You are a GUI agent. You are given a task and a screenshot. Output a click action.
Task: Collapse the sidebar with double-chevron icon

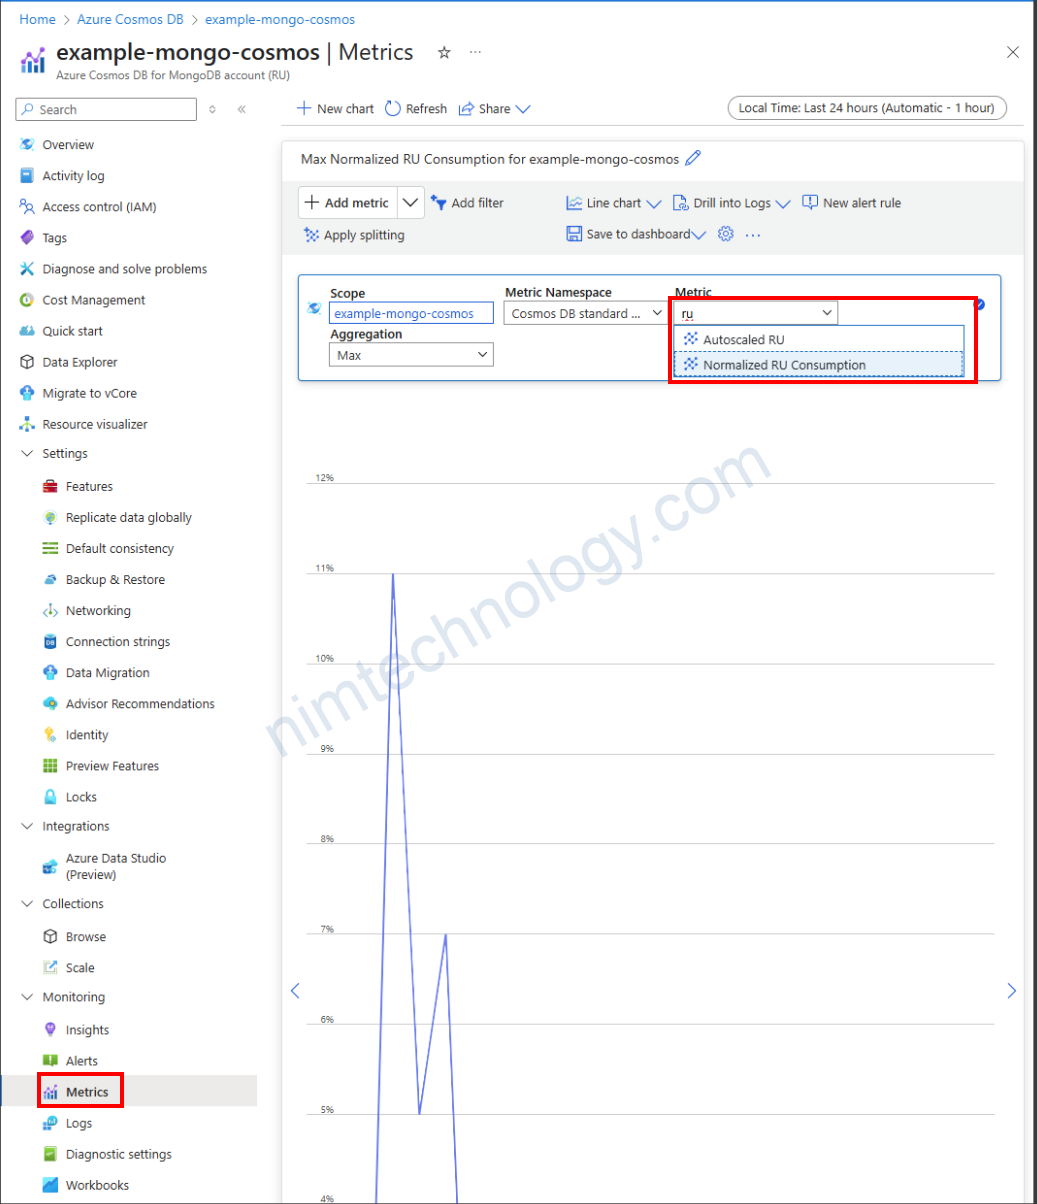[241, 109]
